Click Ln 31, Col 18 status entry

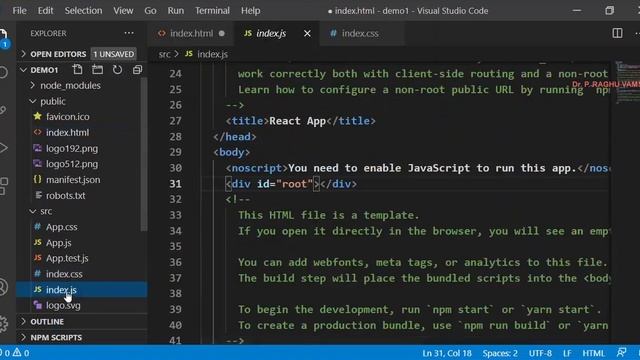point(447,353)
